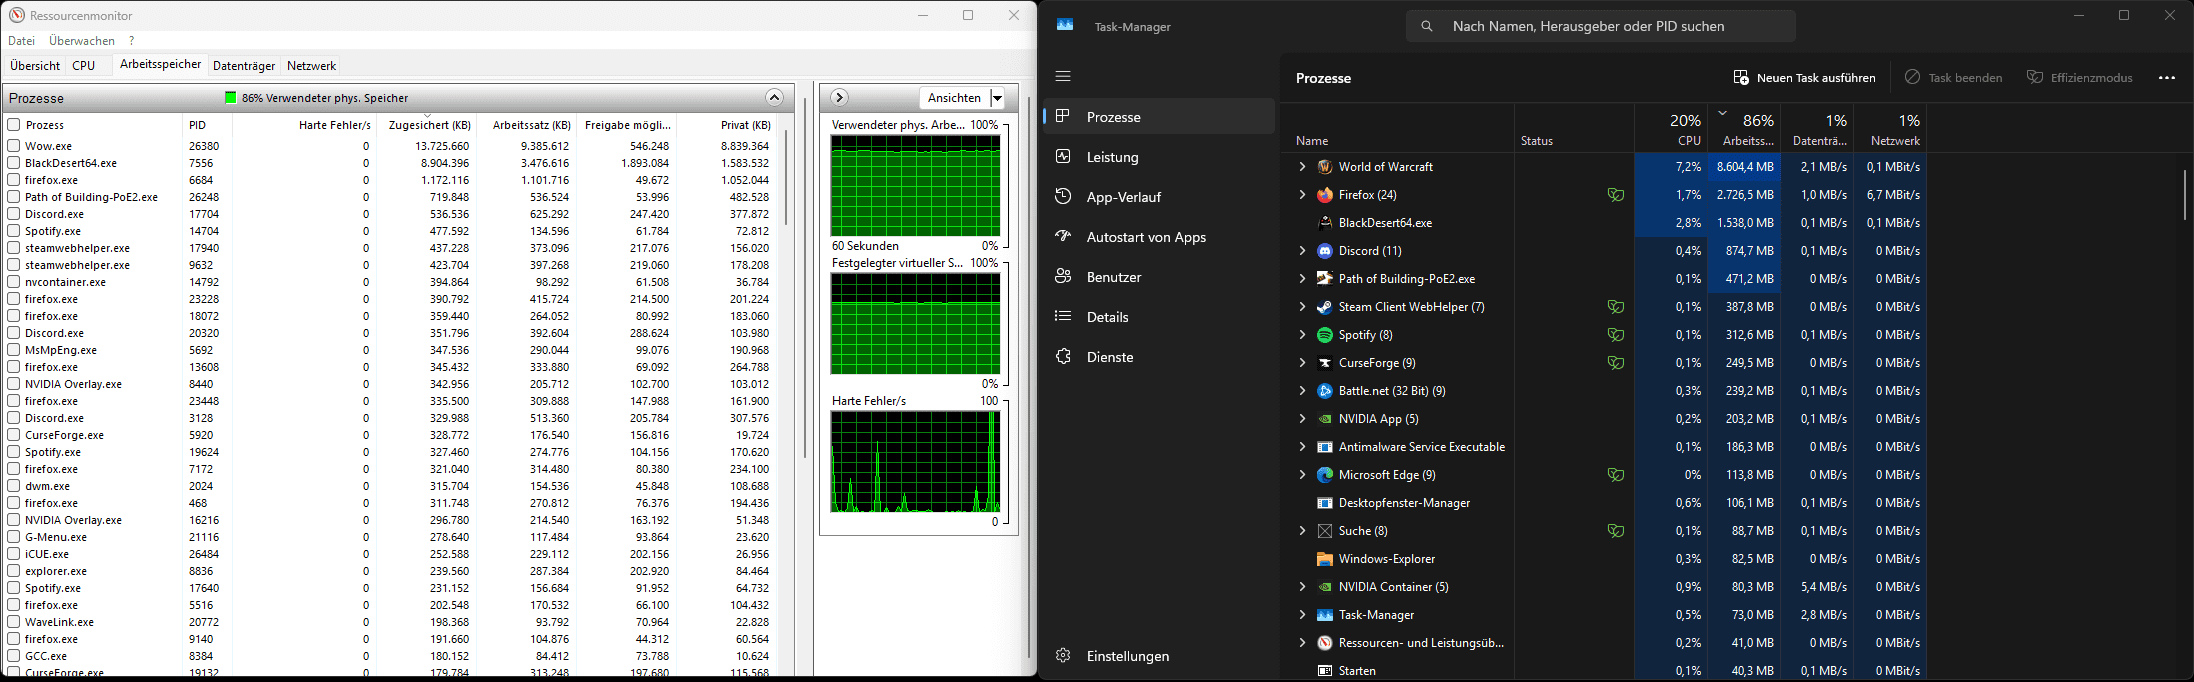Check the BlackDesert64.exe process checkbox
2194x682 pixels.
(14, 163)
